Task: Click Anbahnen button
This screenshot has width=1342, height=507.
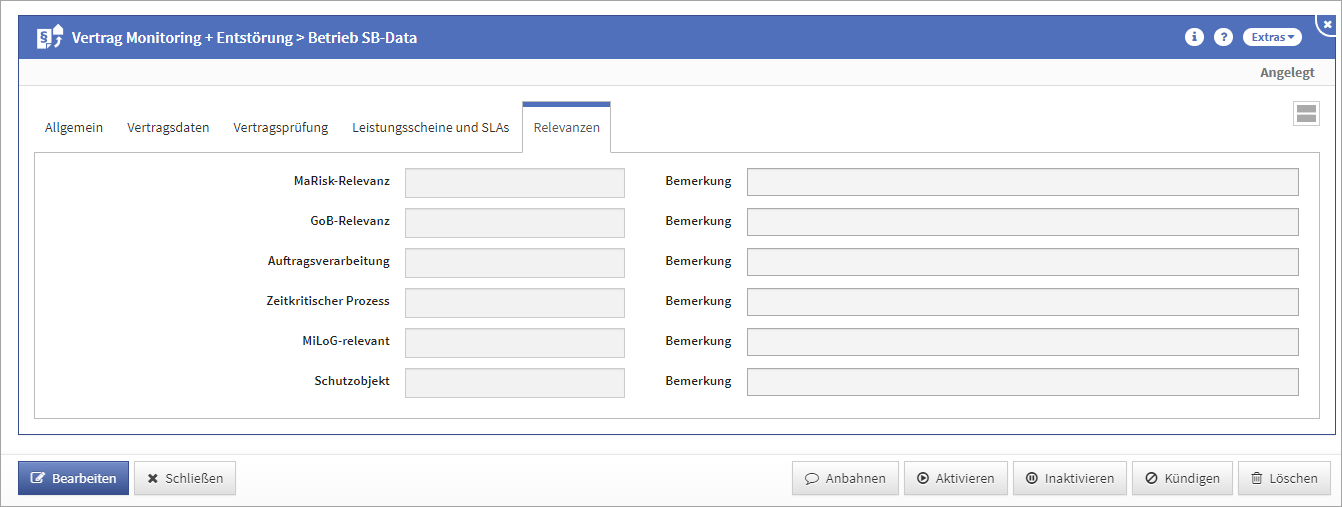Action: click(845, 478)
